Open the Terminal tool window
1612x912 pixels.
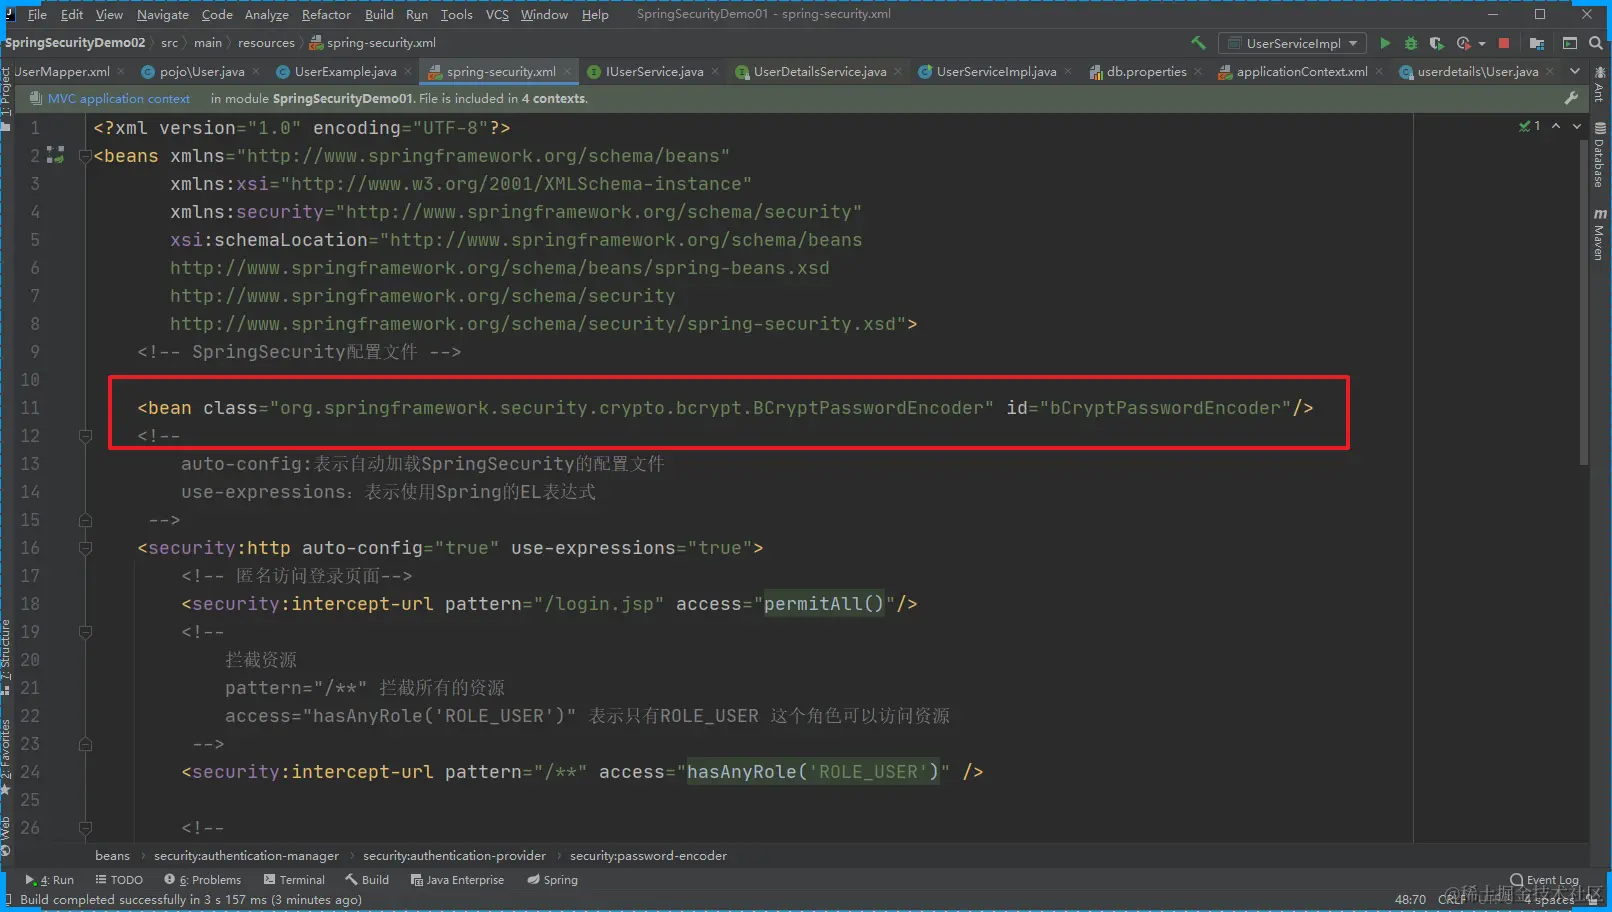[x=294, y=880]
